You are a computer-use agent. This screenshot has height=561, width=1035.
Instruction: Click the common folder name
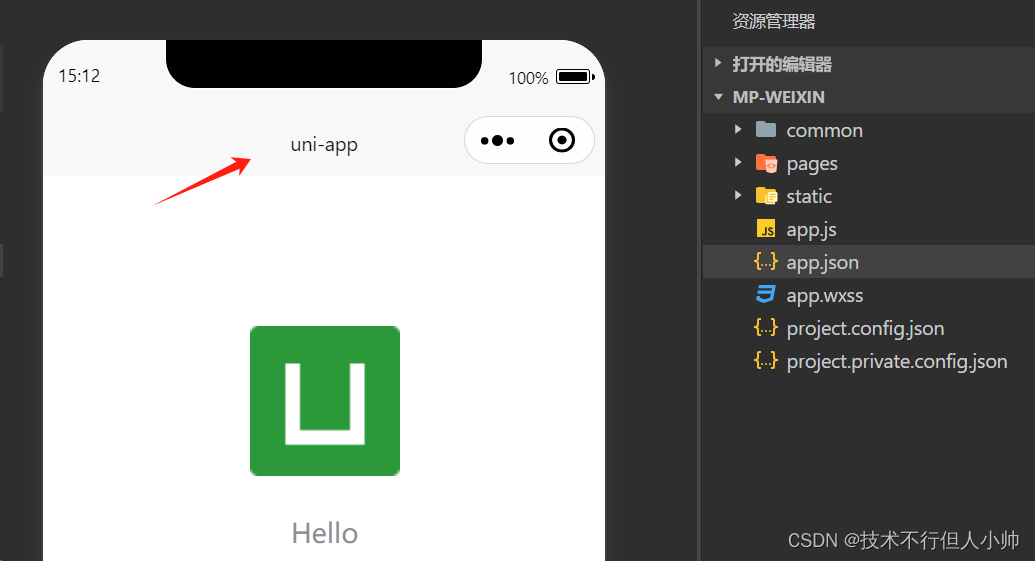(824, 131)
